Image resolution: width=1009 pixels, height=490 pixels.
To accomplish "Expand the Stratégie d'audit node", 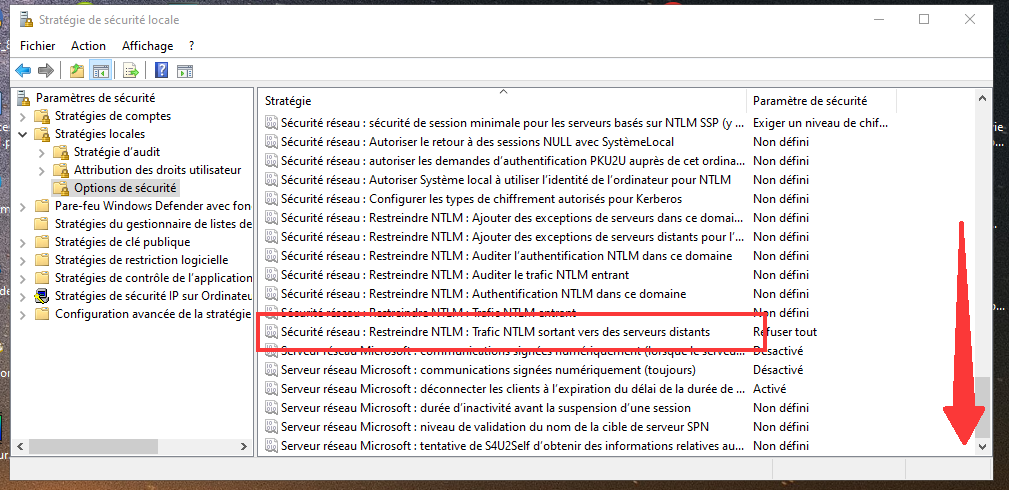I will [x=42, y=153].
